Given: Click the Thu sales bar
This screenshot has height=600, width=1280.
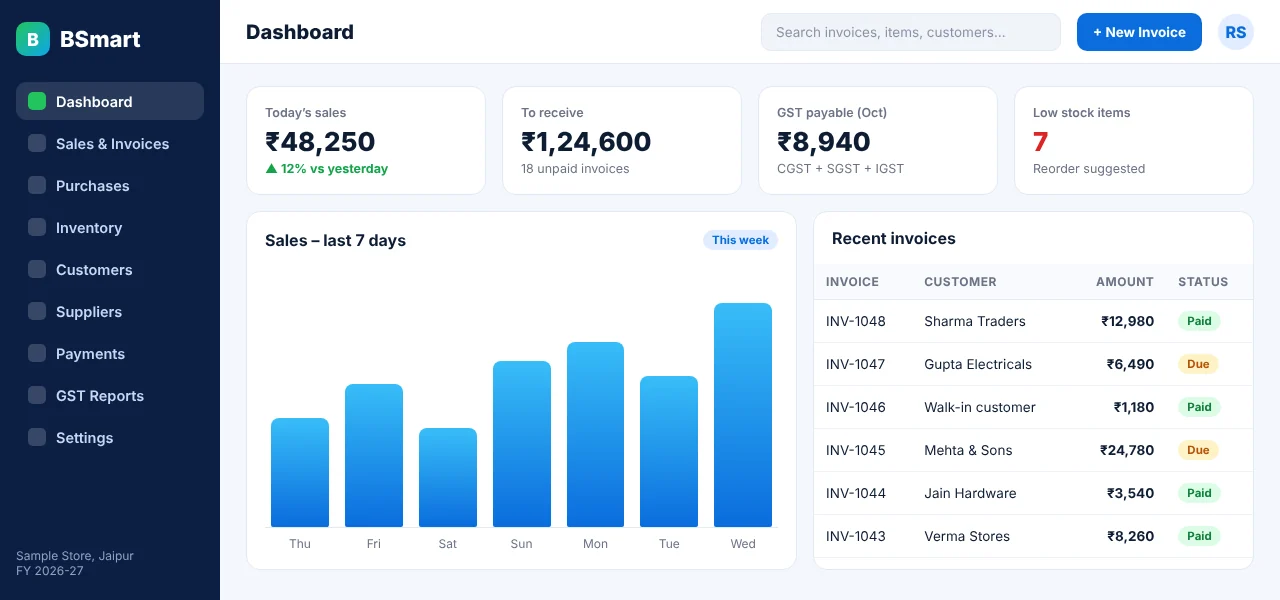Looking at the screenshot, I should (x=300, y=472).
